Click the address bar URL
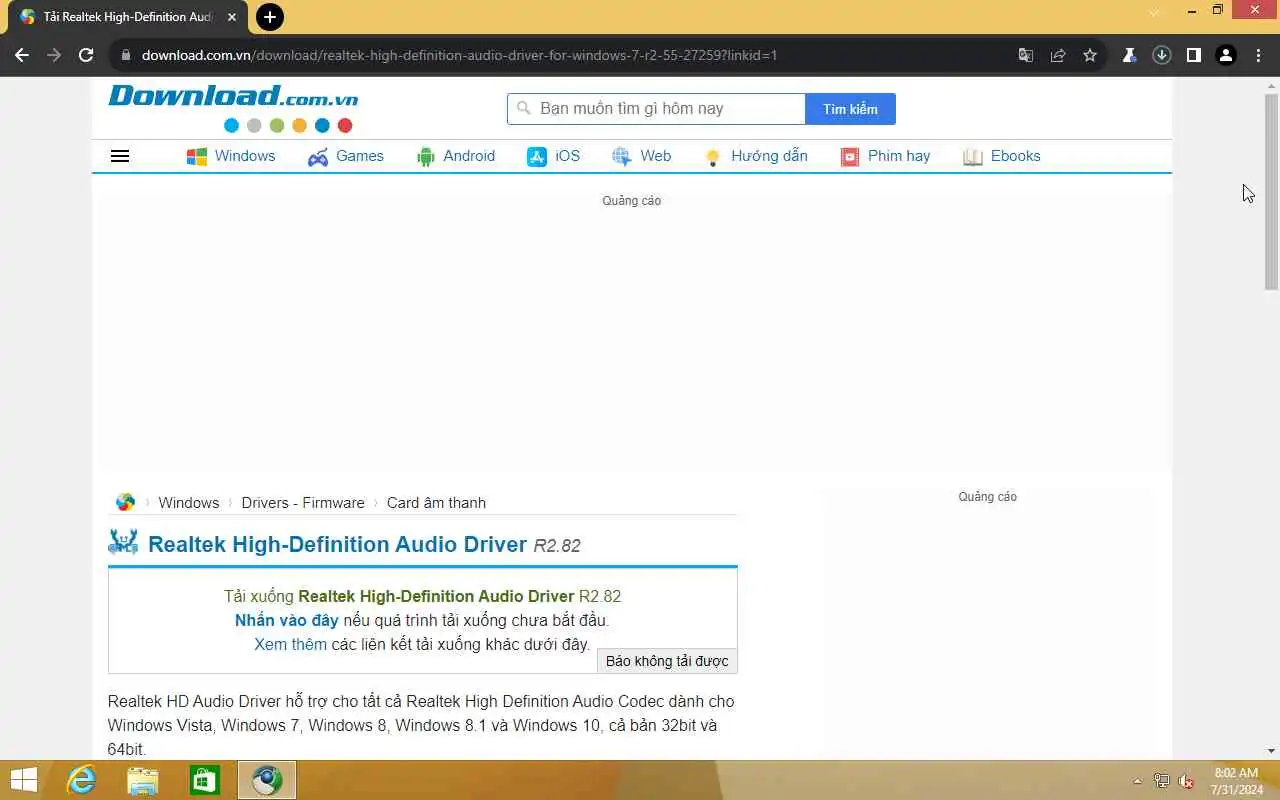Image resolution: width=1280 pixels, height=800 pixels. (459, 55)
